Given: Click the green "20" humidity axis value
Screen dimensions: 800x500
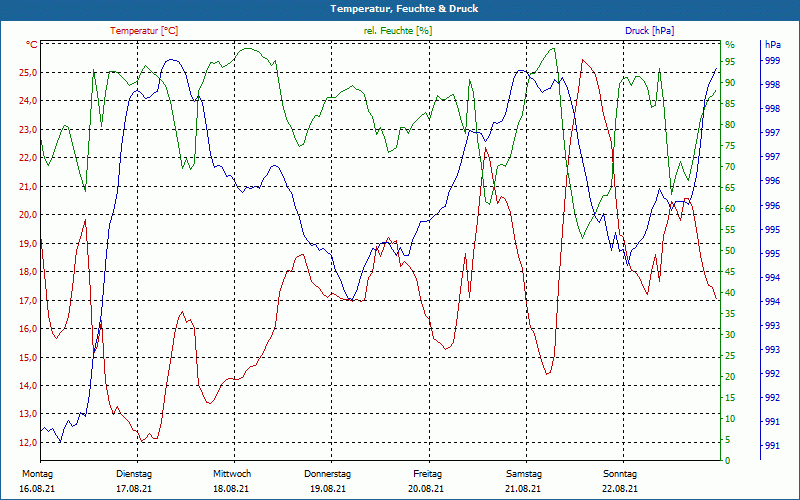Looking at the screenshot, I should tap(730, 376).
